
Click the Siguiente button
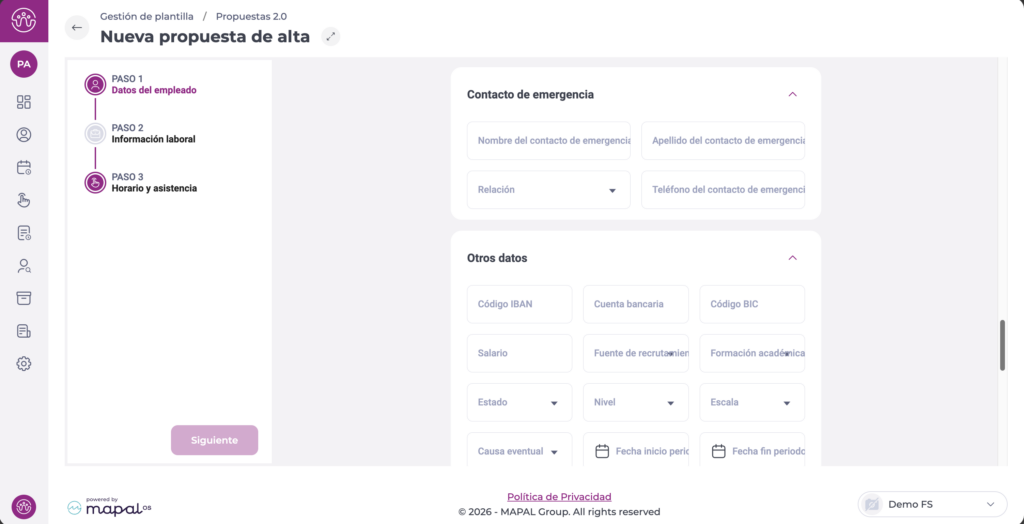point(214,440)
